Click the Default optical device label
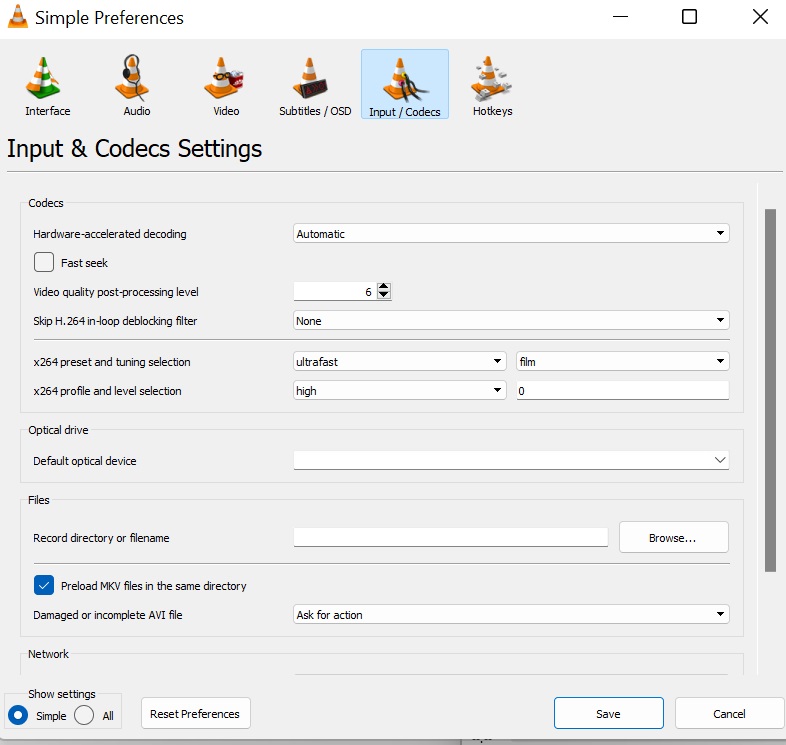This screenshot has width=786, height=745. (85, 461)
